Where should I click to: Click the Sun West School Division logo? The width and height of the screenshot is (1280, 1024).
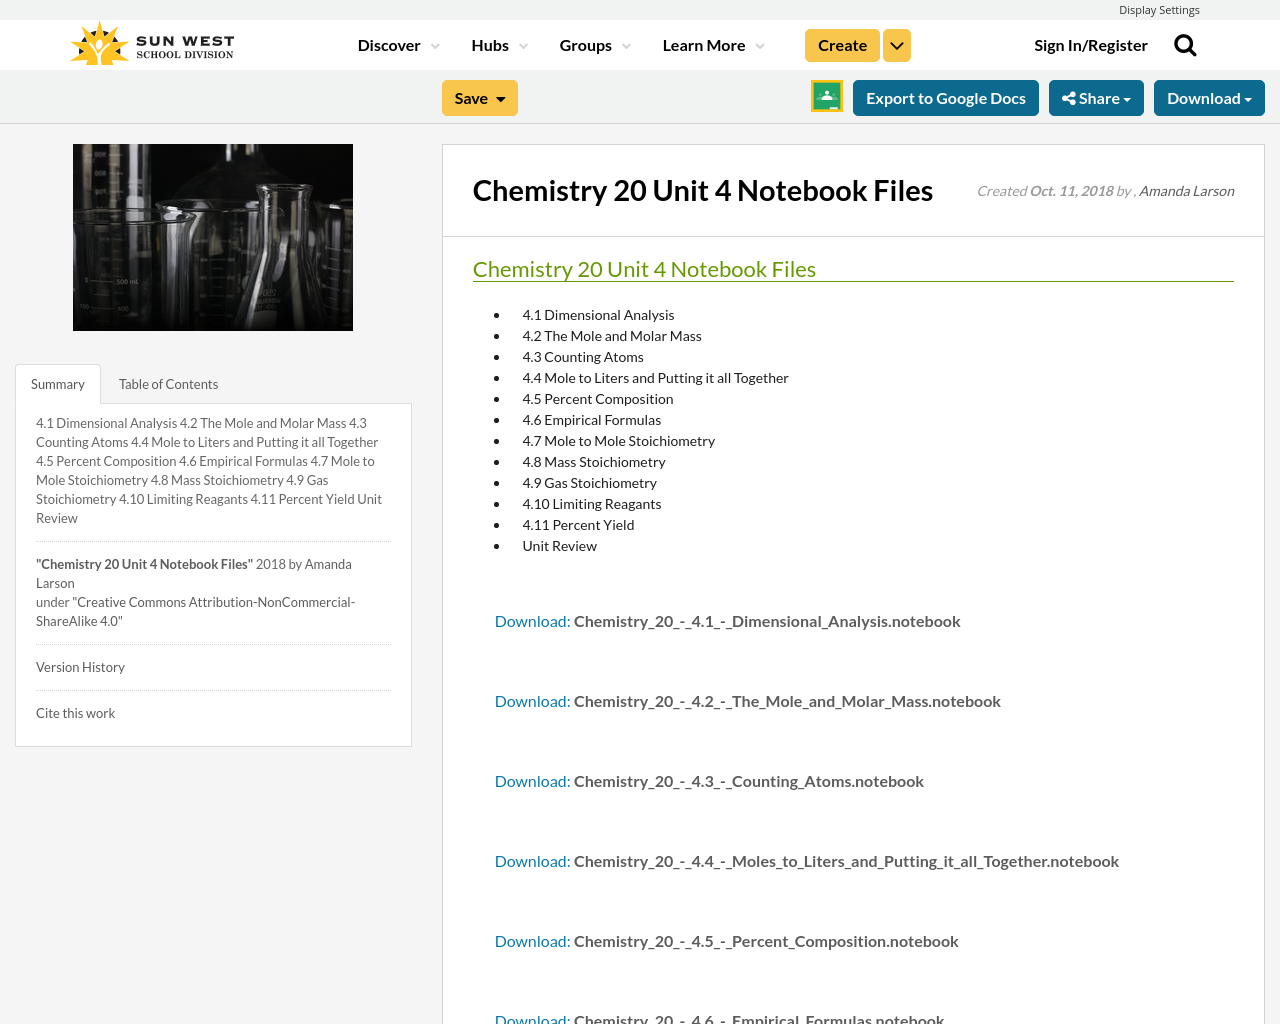pyautogui.click(x=152, y=45)
